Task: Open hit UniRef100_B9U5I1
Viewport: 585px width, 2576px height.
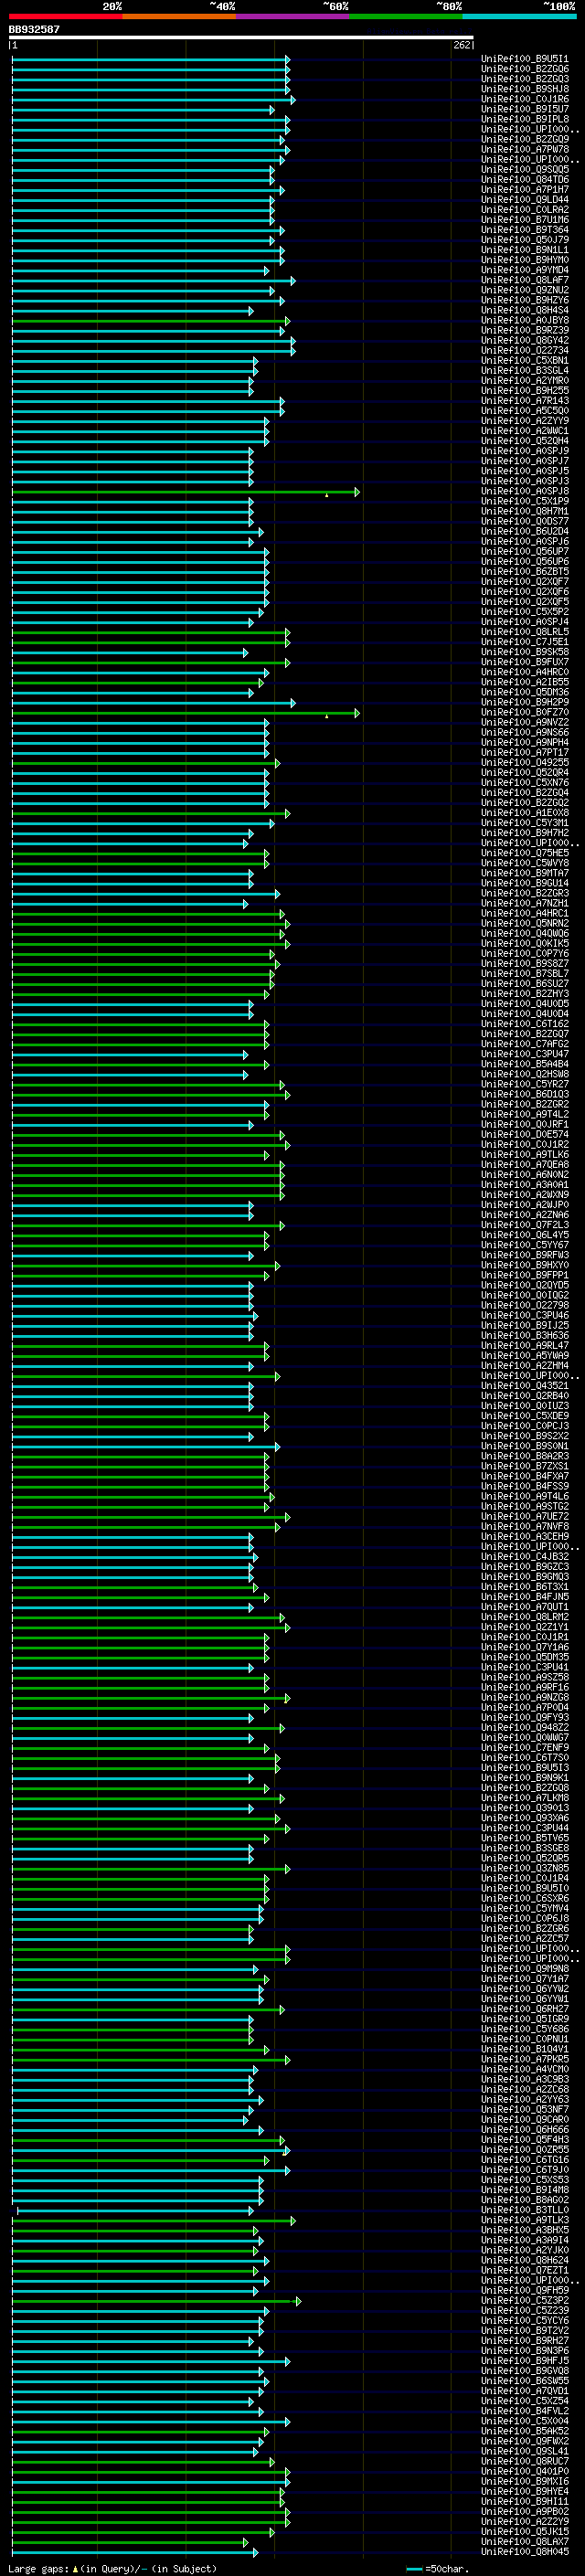Action: [x=525, y=59]
